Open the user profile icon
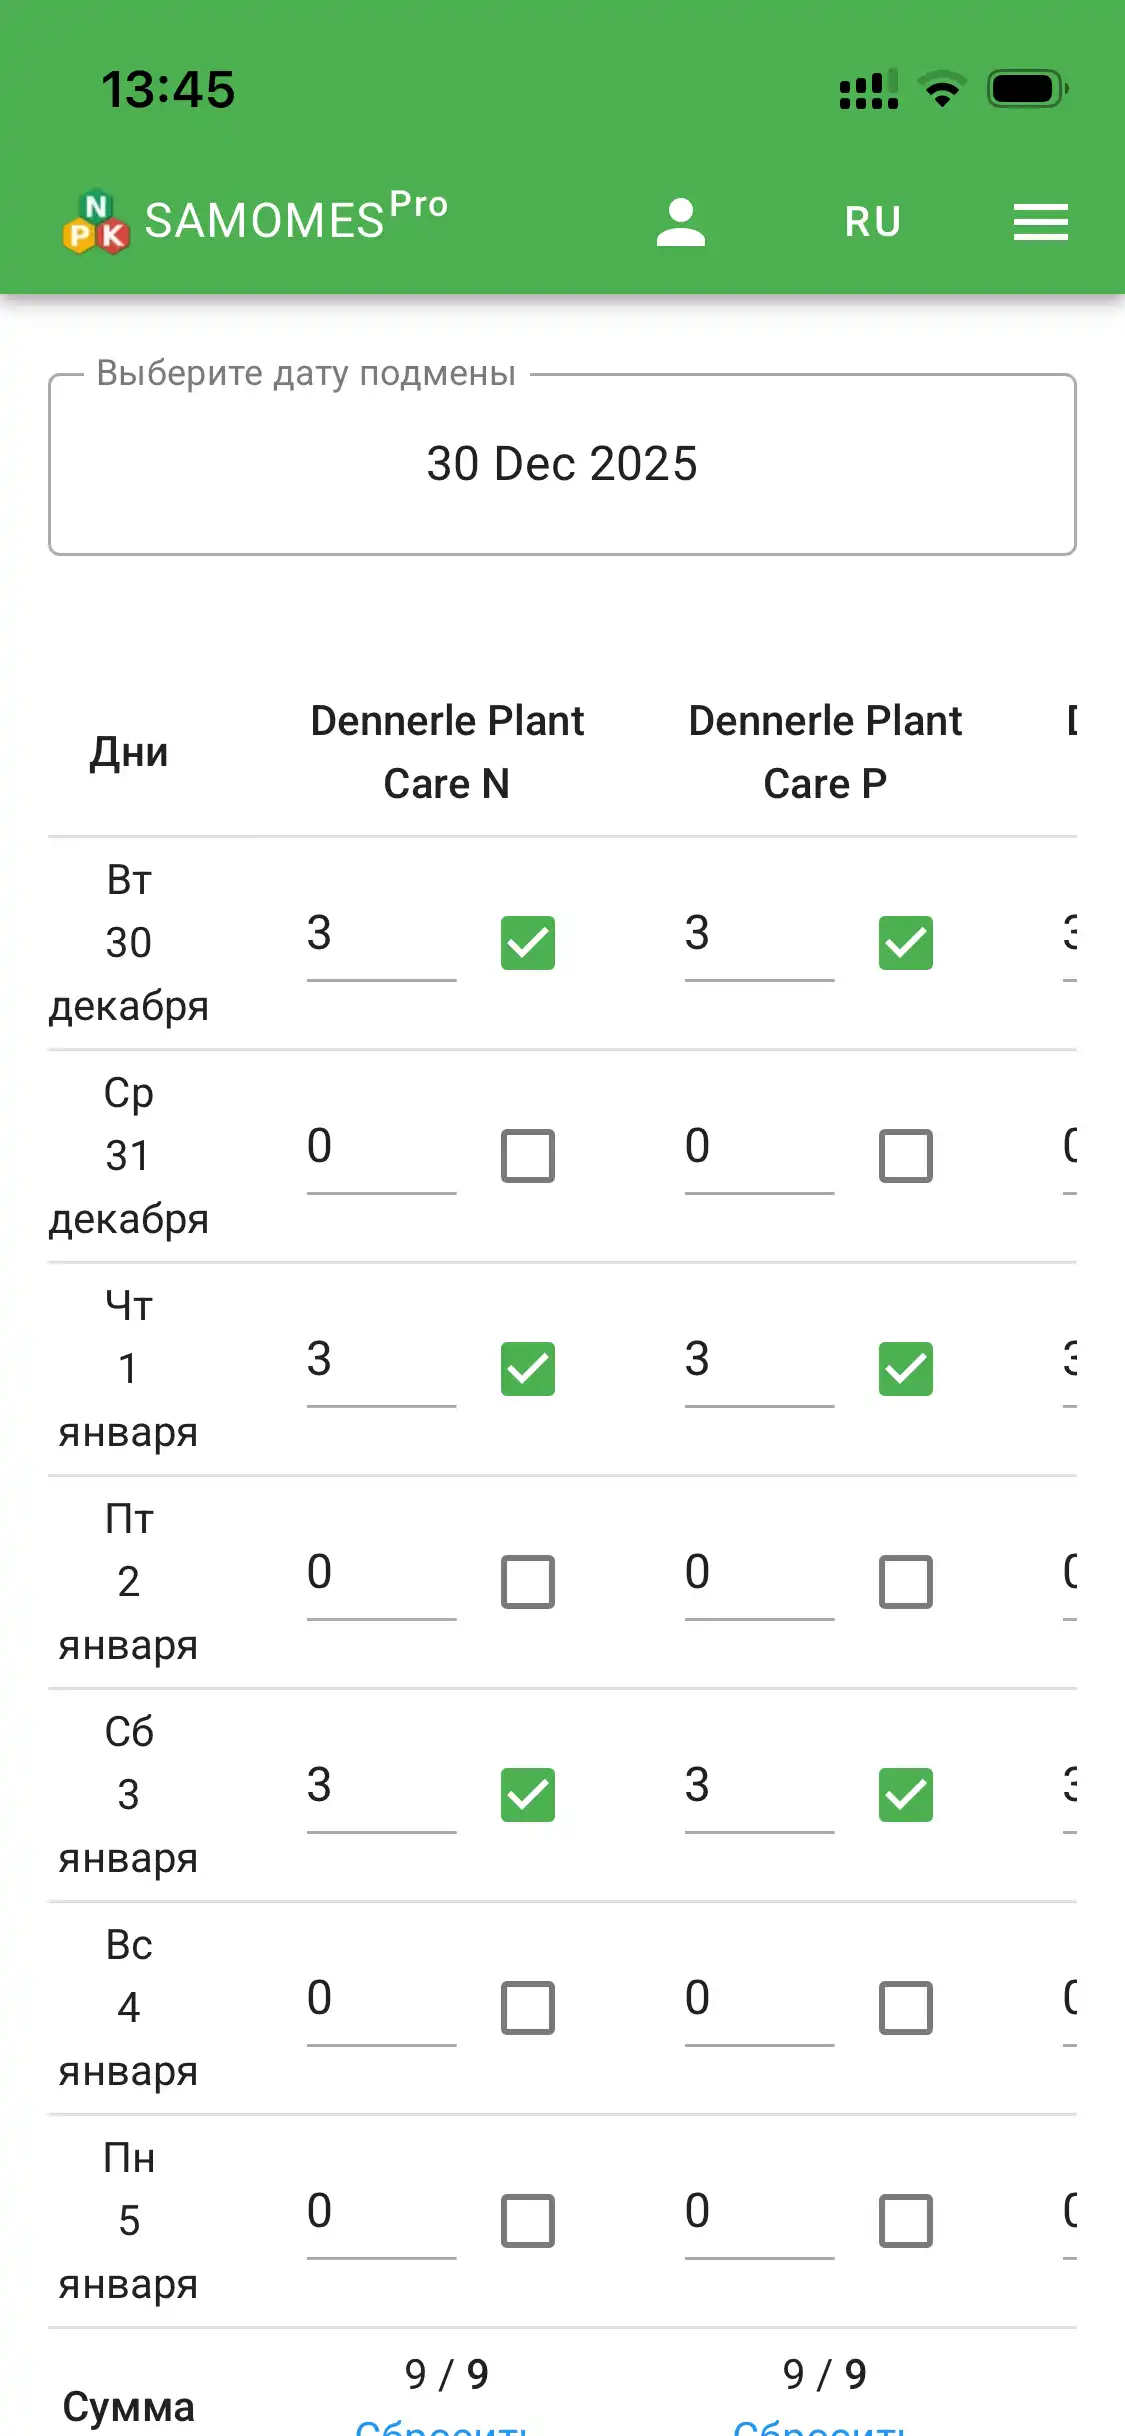The width and height of the screenshot is (1125, 2436). [x=681, y=222]
